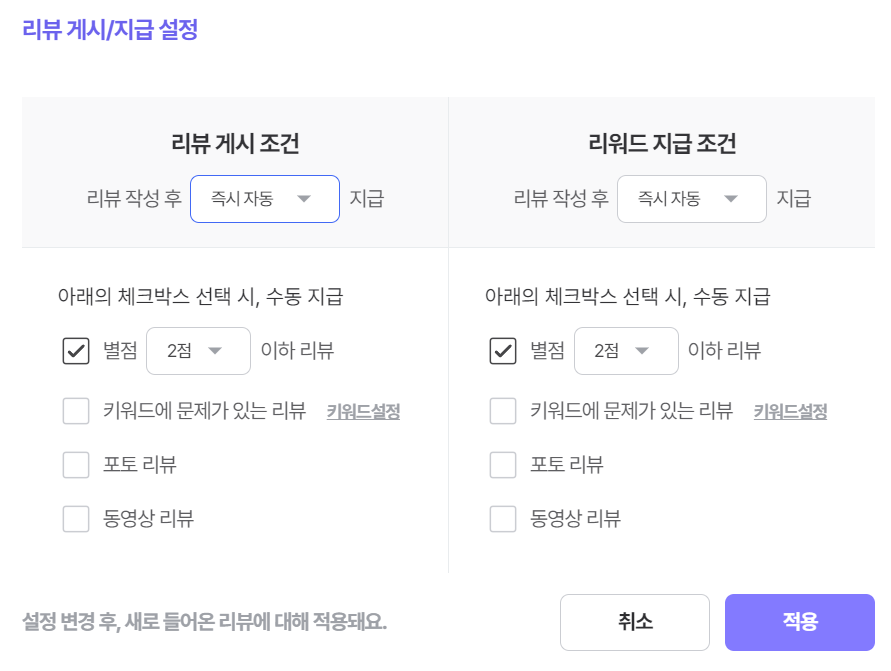Open the 즉시 자동 dropdown under 리뷰 게시 조건
The width and height of the screenshot is (891, 671).
point(265,199)
